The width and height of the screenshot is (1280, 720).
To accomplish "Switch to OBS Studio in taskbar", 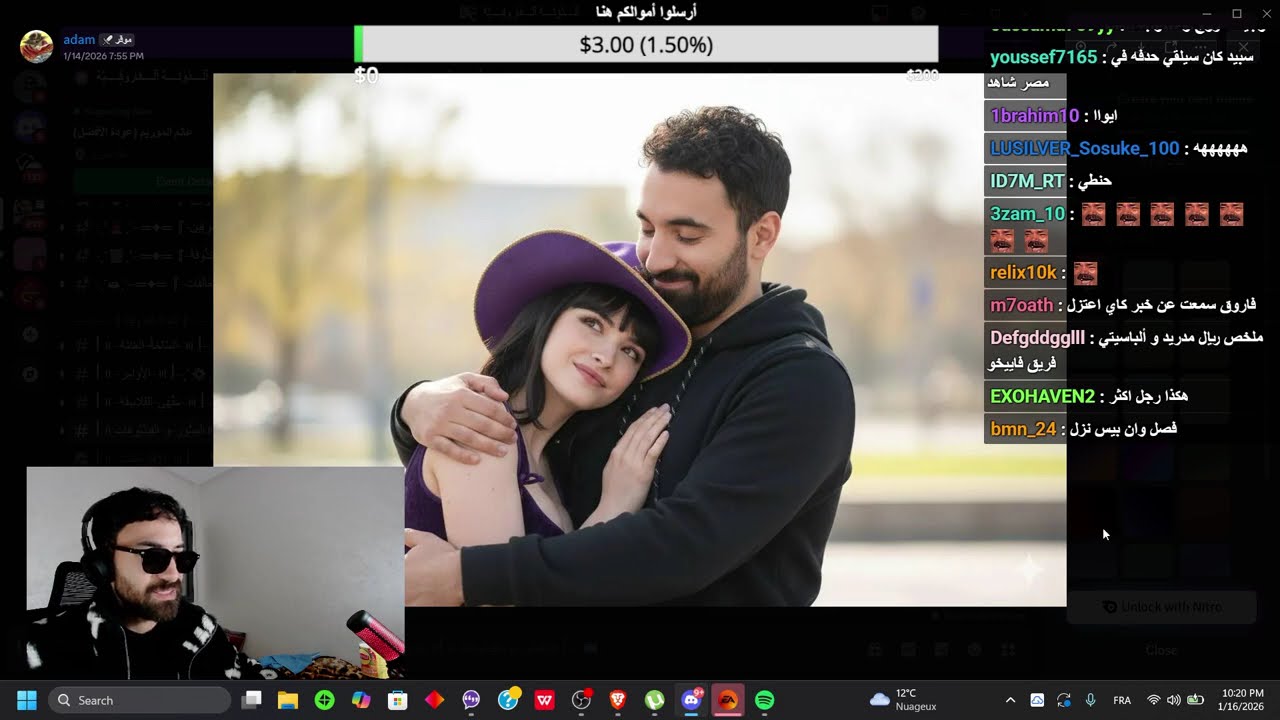I will click(x=581, y=700).
